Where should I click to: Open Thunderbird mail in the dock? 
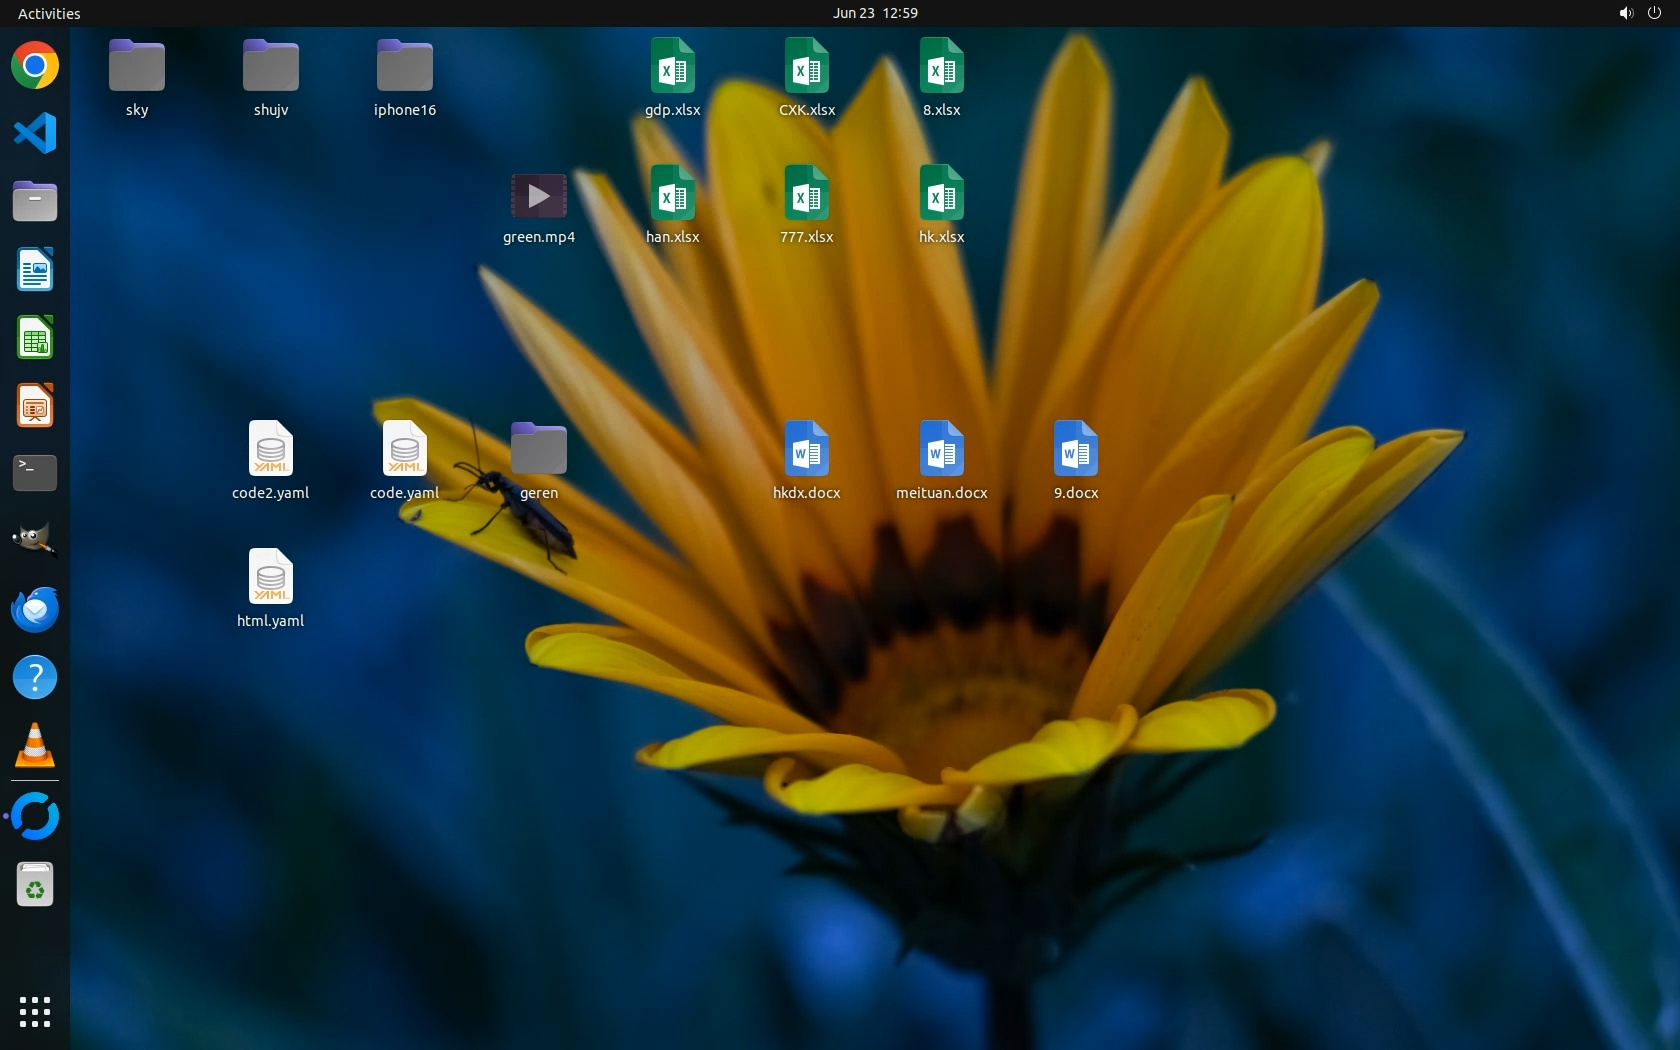[x=35, y=609]
